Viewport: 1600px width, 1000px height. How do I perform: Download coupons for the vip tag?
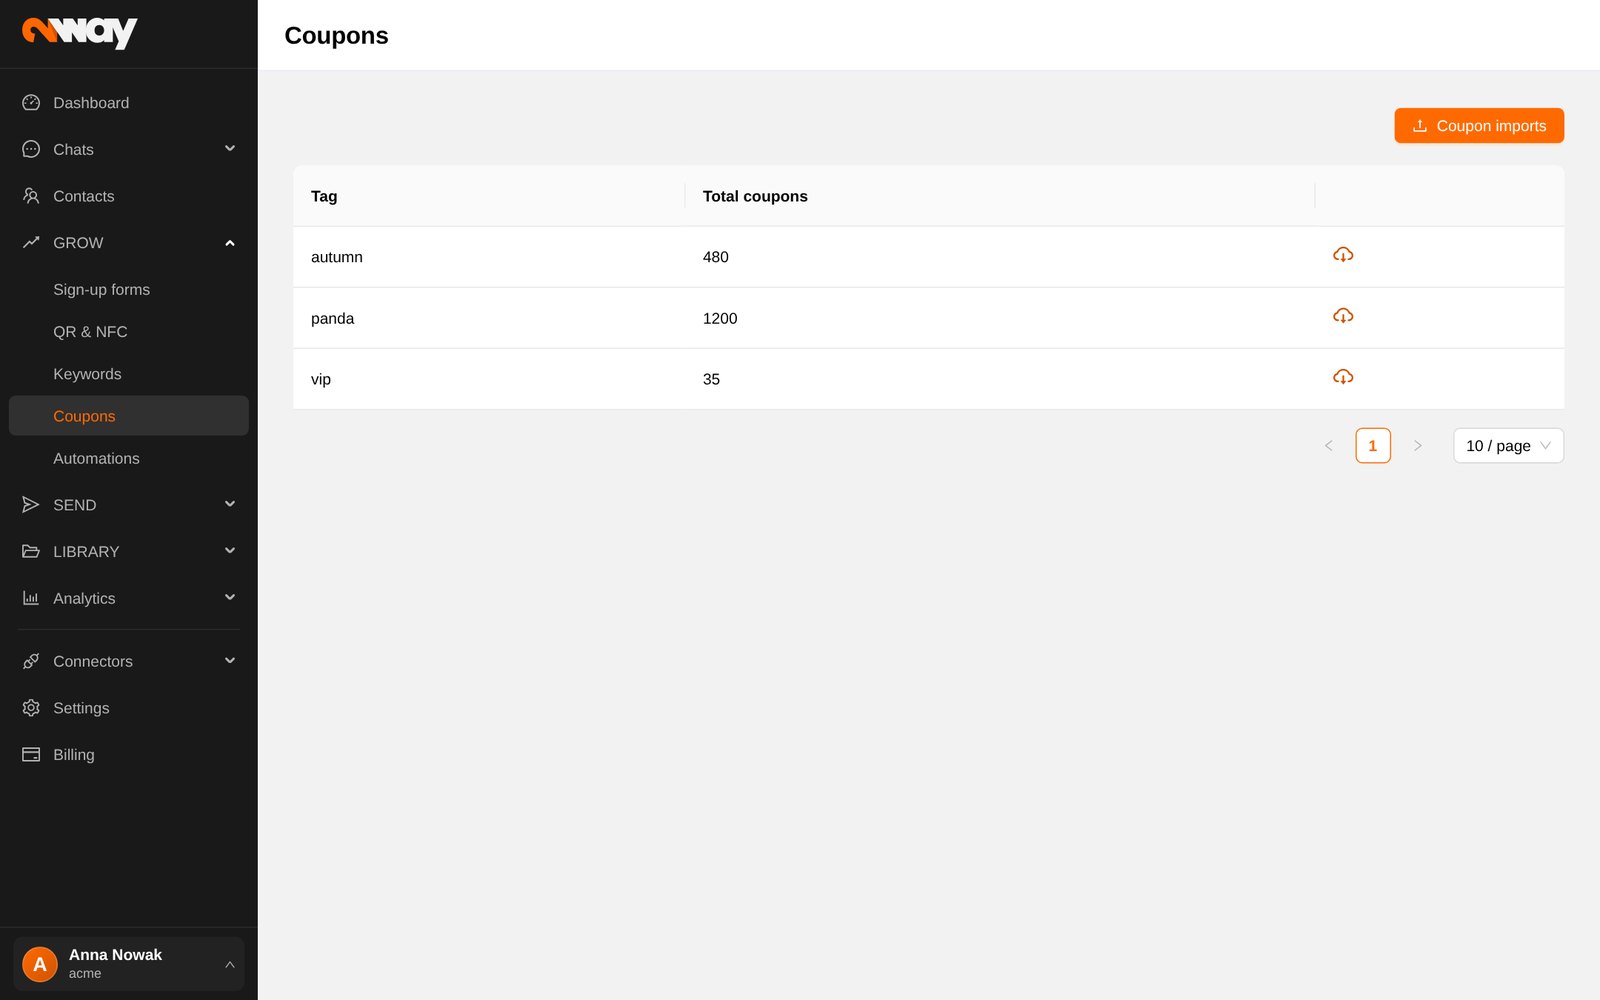pyautogui.click(x=1343, y=377)
